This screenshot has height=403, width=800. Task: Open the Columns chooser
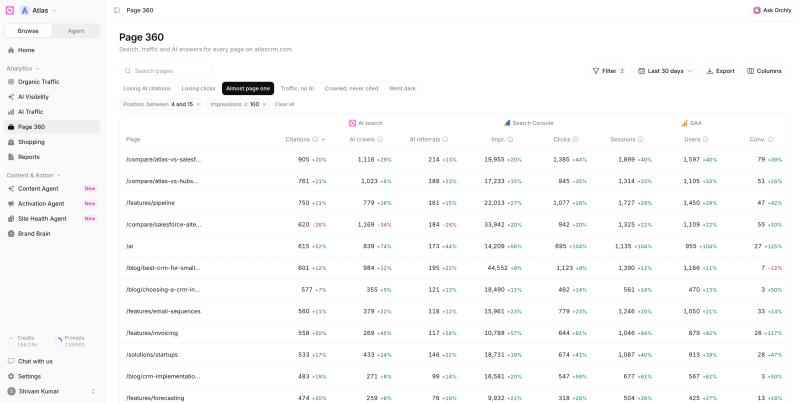click(x=764, y=71)
